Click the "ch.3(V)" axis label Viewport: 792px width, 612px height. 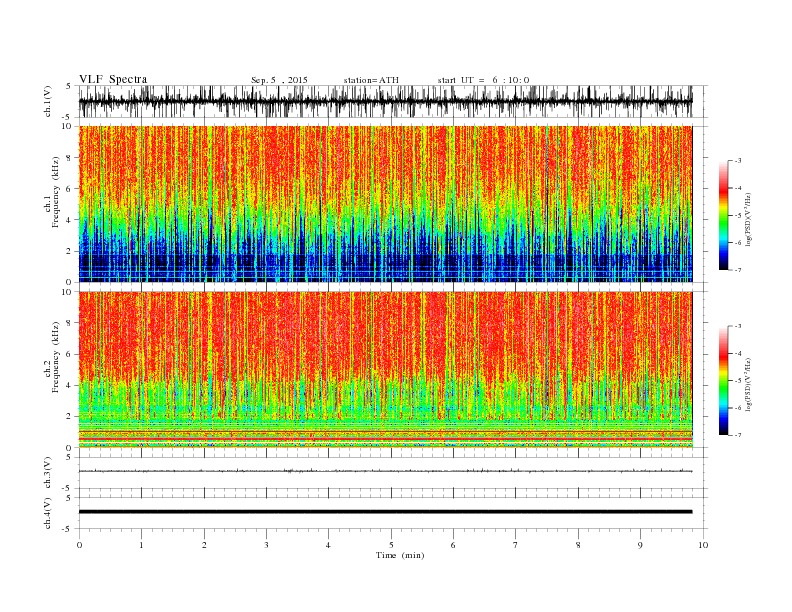[x=48, y=472]
